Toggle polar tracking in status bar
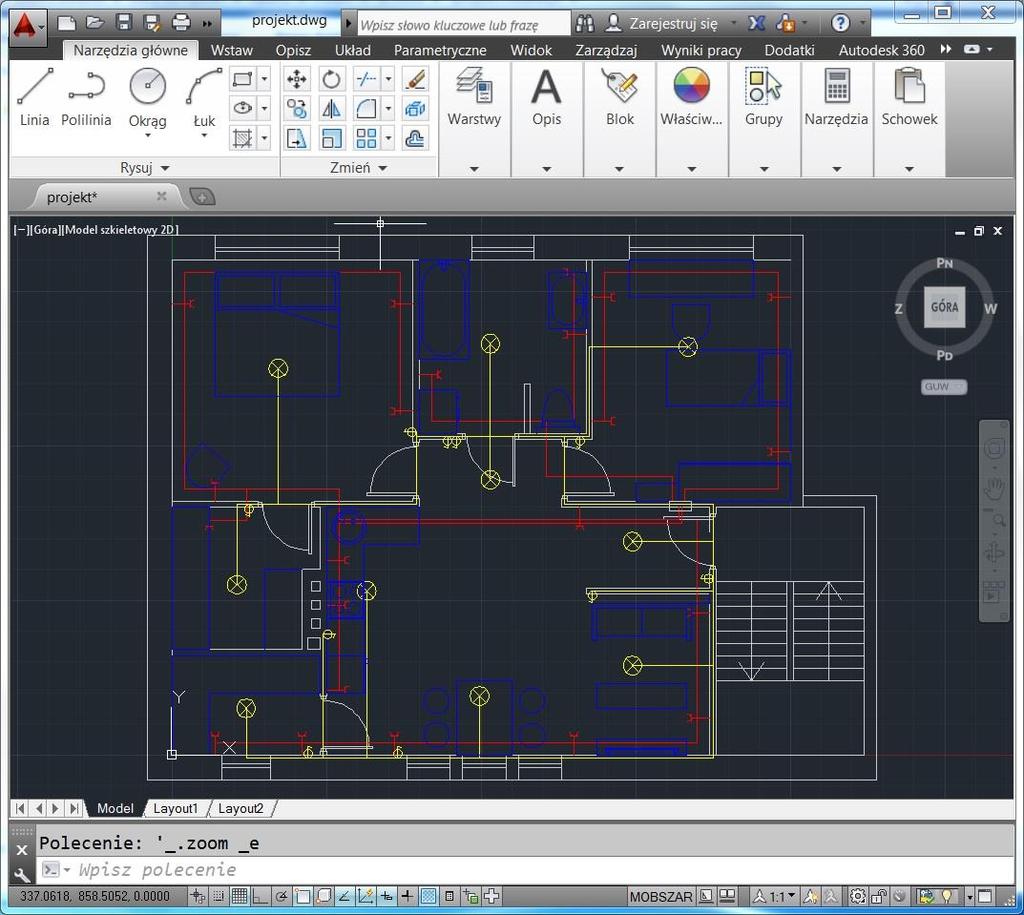The width and height of the screenshot is (1024, 915). point(281,896)
